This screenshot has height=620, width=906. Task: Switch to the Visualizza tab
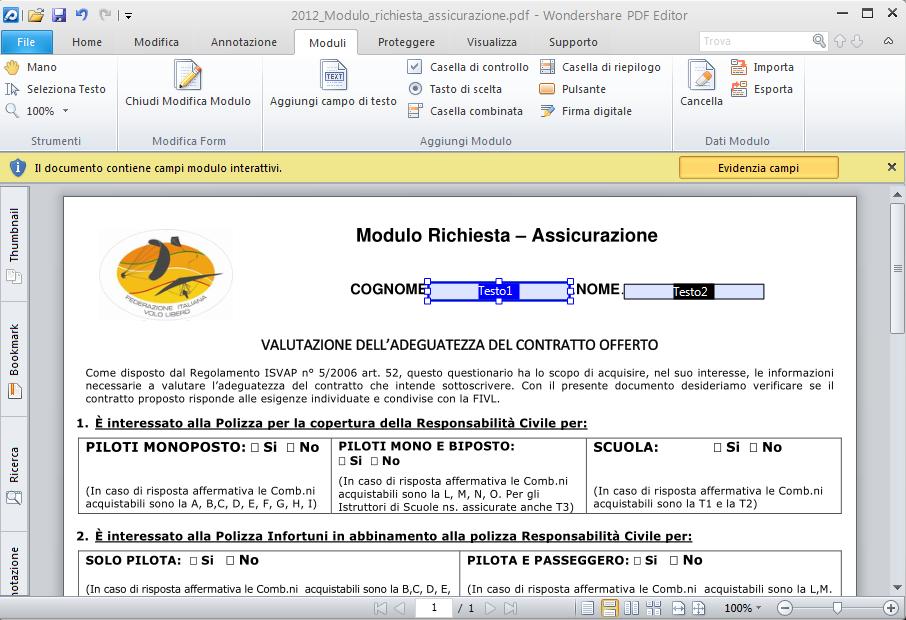point(492,42)
